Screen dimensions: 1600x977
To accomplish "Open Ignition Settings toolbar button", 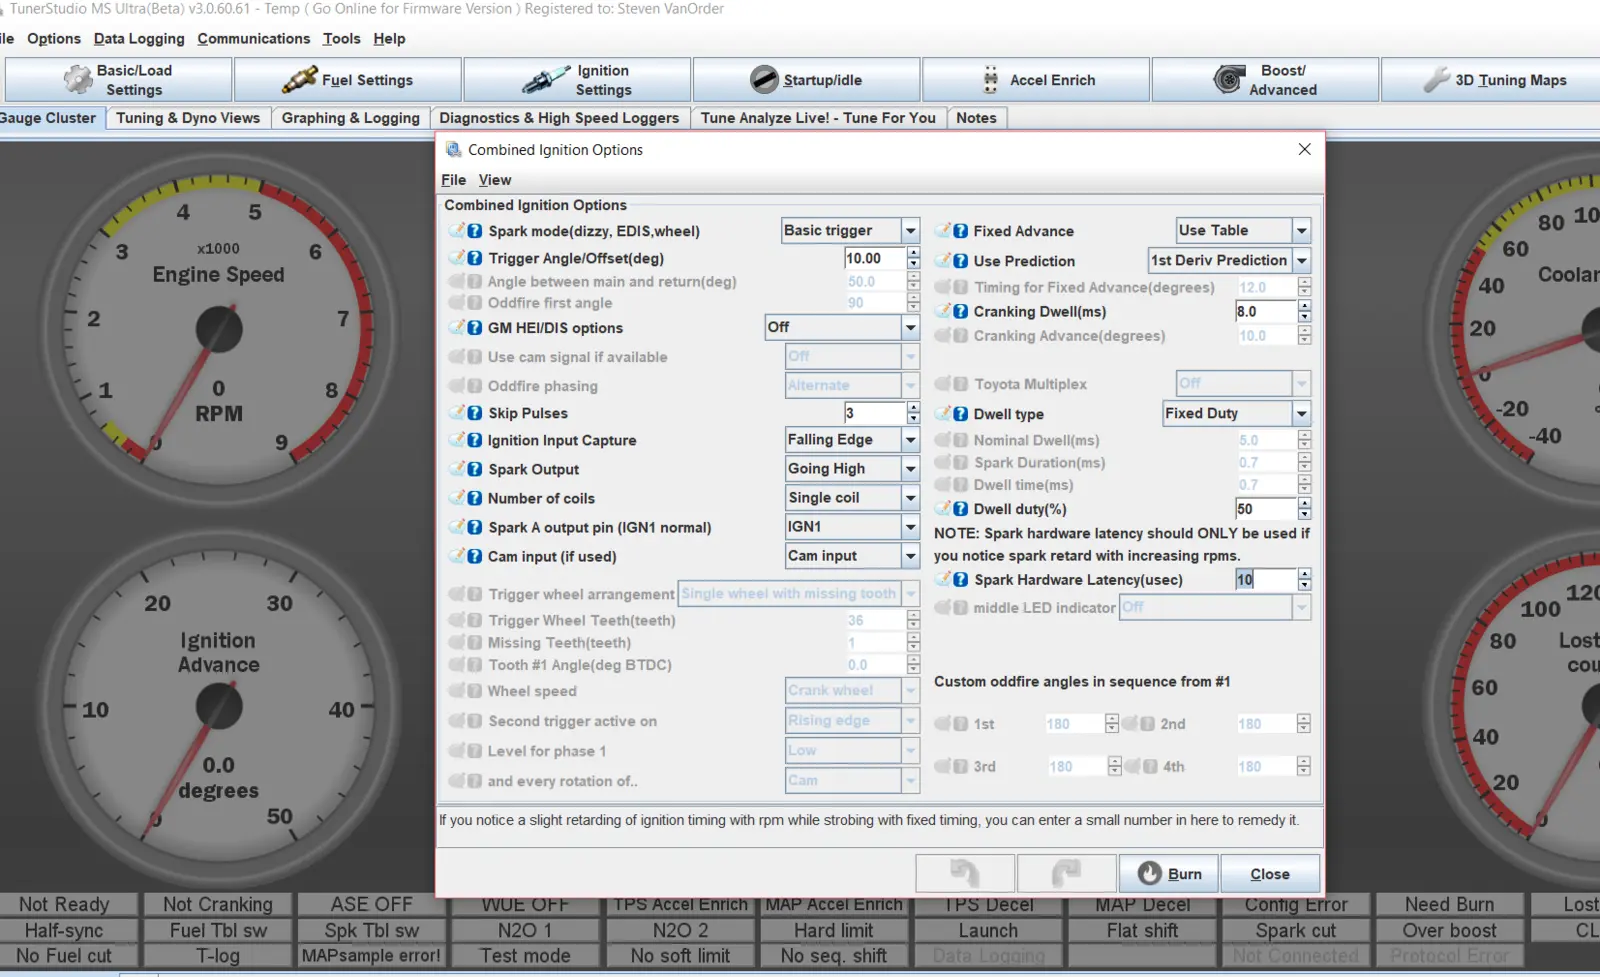I will [x=577, y=80].
